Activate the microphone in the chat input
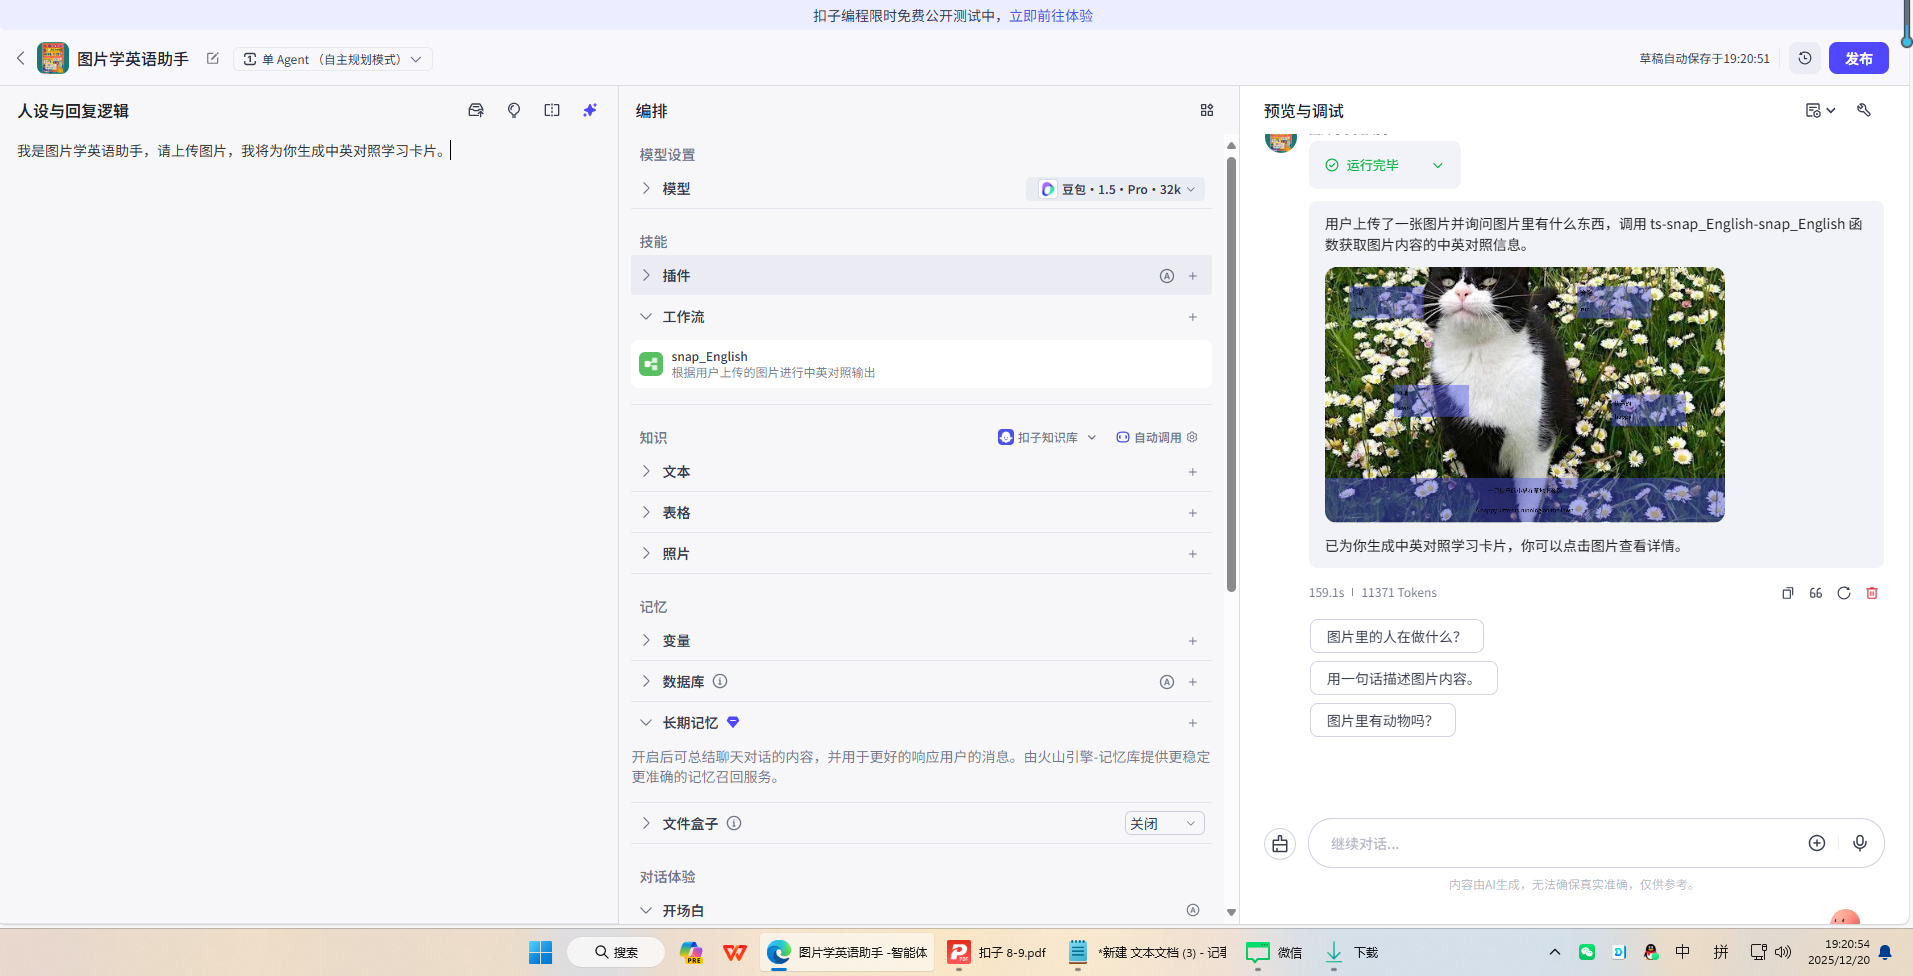Viewport: 1913px width, 976px height. [x=1860, y=843]
